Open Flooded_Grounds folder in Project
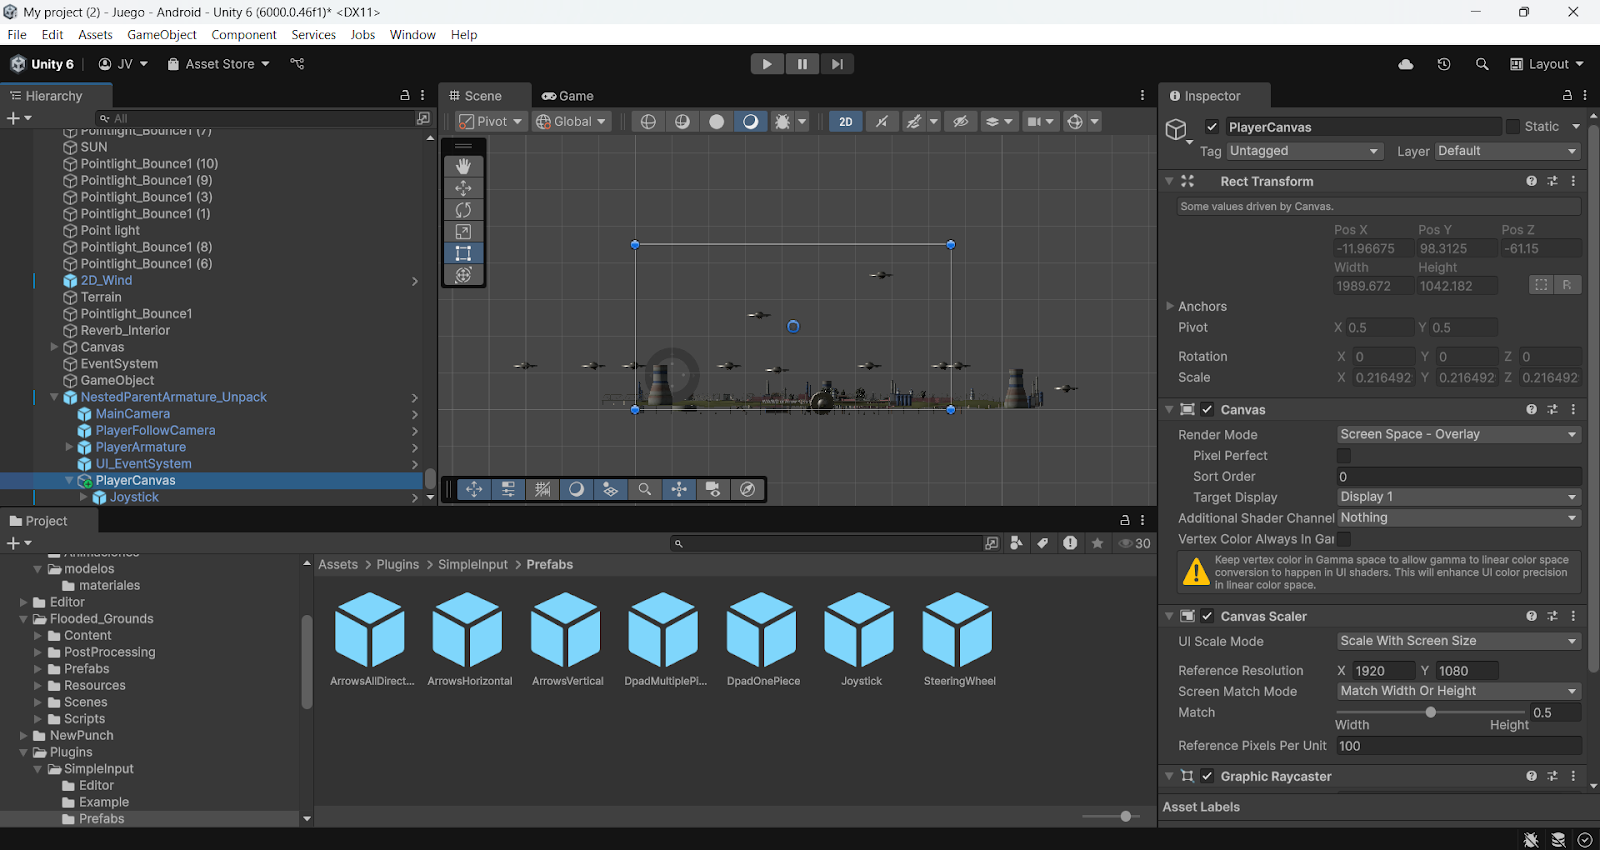The image size is (1600, 850). click(102, 619)
